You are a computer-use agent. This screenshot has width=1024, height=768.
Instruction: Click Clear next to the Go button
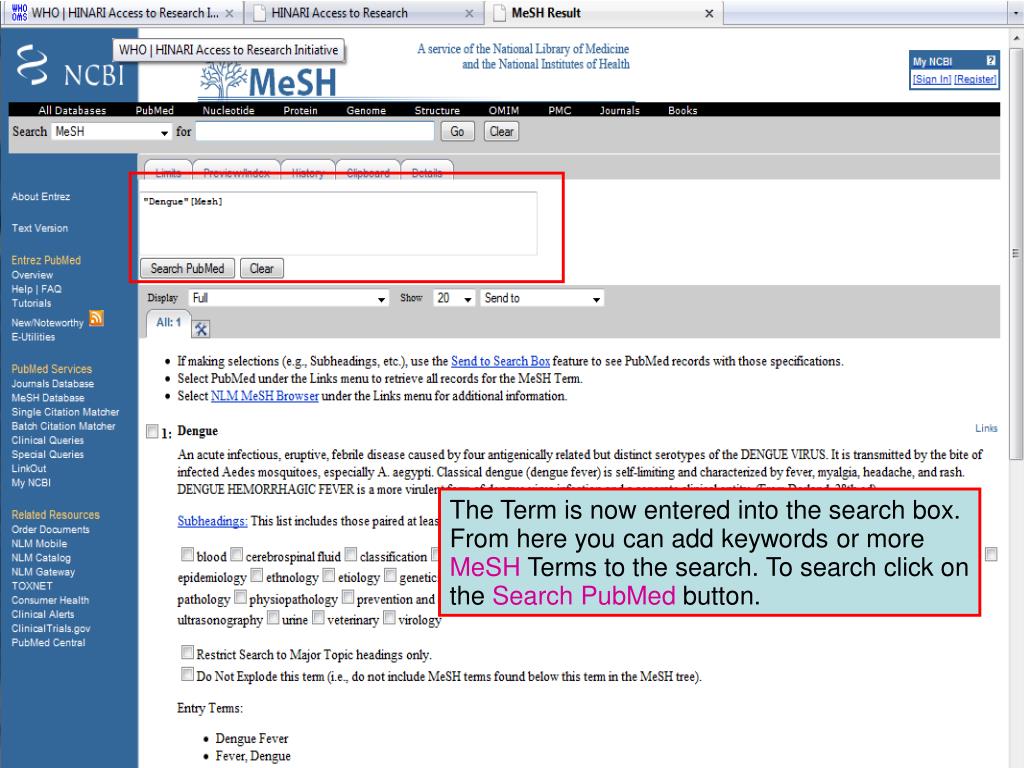[x=502, y=132]
